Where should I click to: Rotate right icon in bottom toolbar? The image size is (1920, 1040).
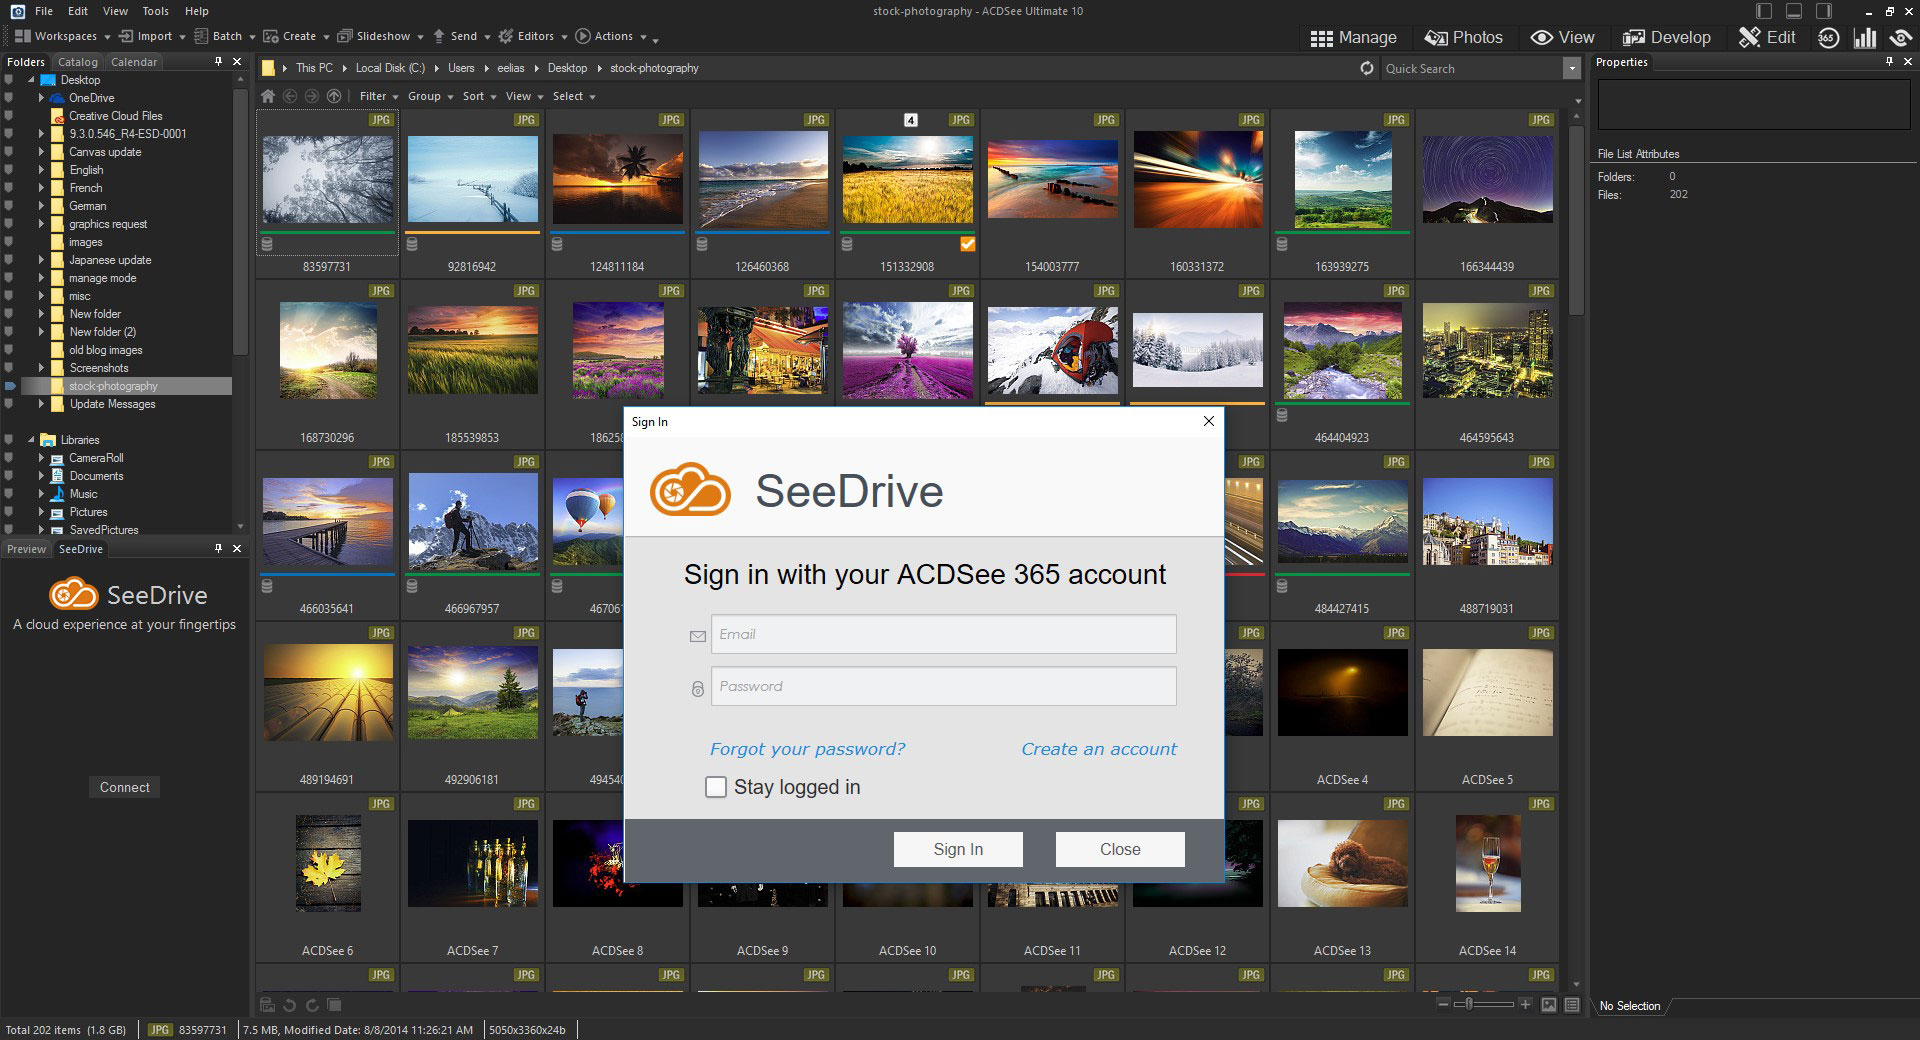pyautogui.click(x=312, y=1005)
